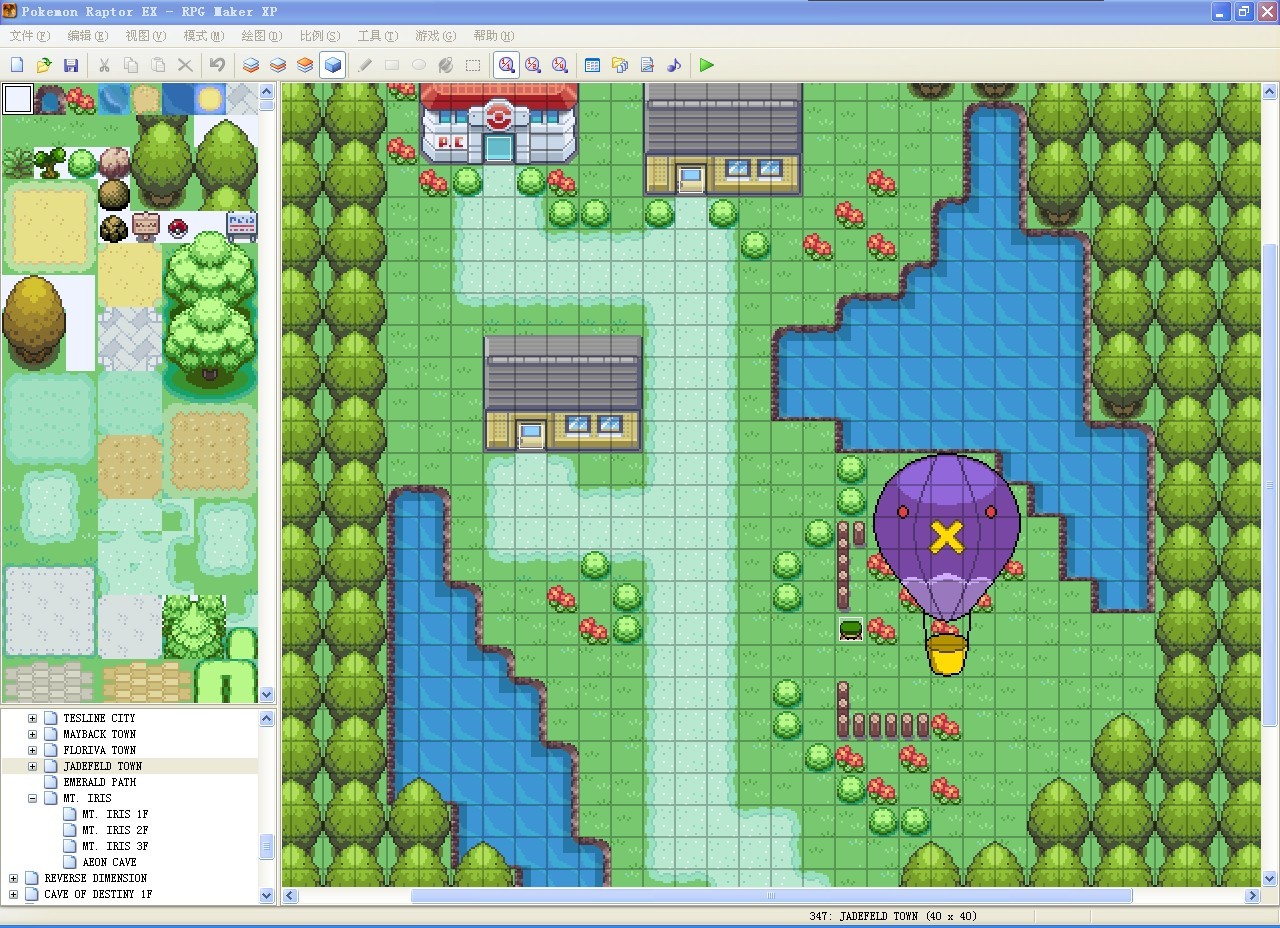Set map zoom to 1/1 scale
This screenshot has width=1280, height=928.
point(506,65)
